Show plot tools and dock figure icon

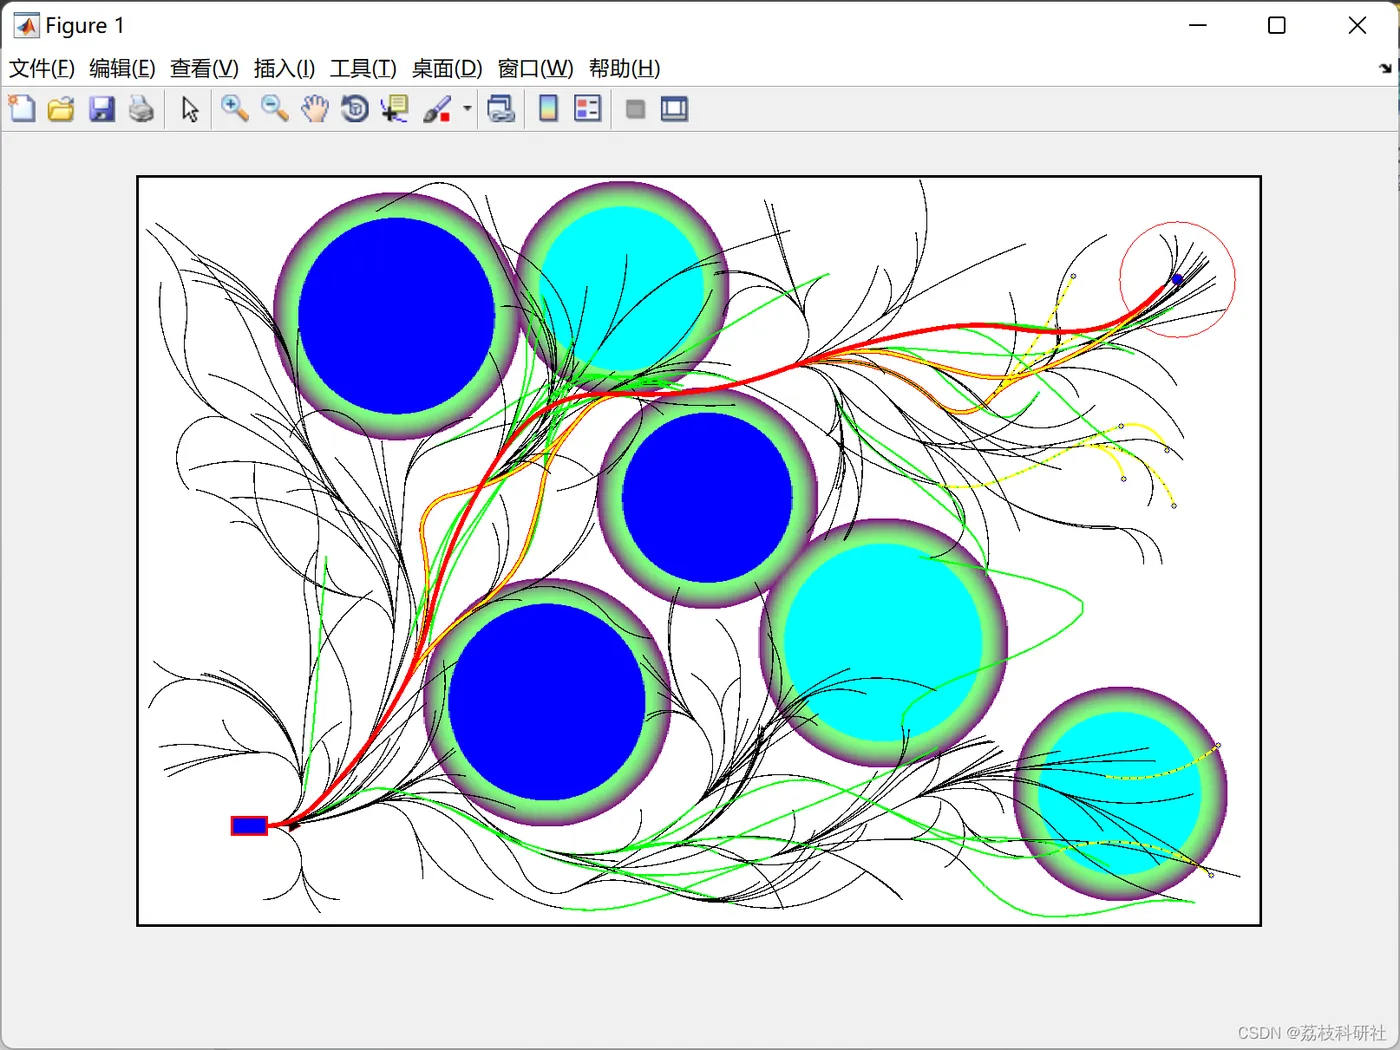coord(675,109)
